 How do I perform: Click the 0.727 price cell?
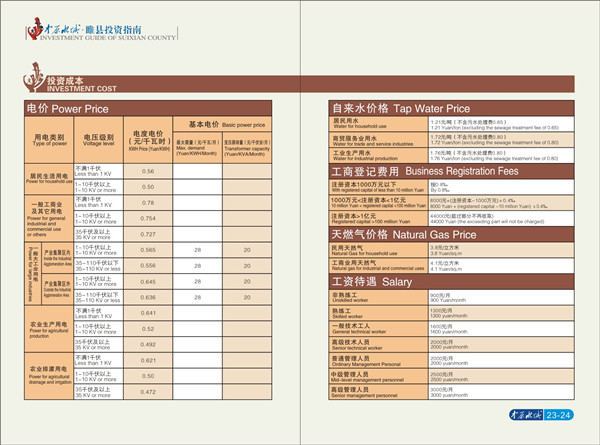click(x=148, y=234)
